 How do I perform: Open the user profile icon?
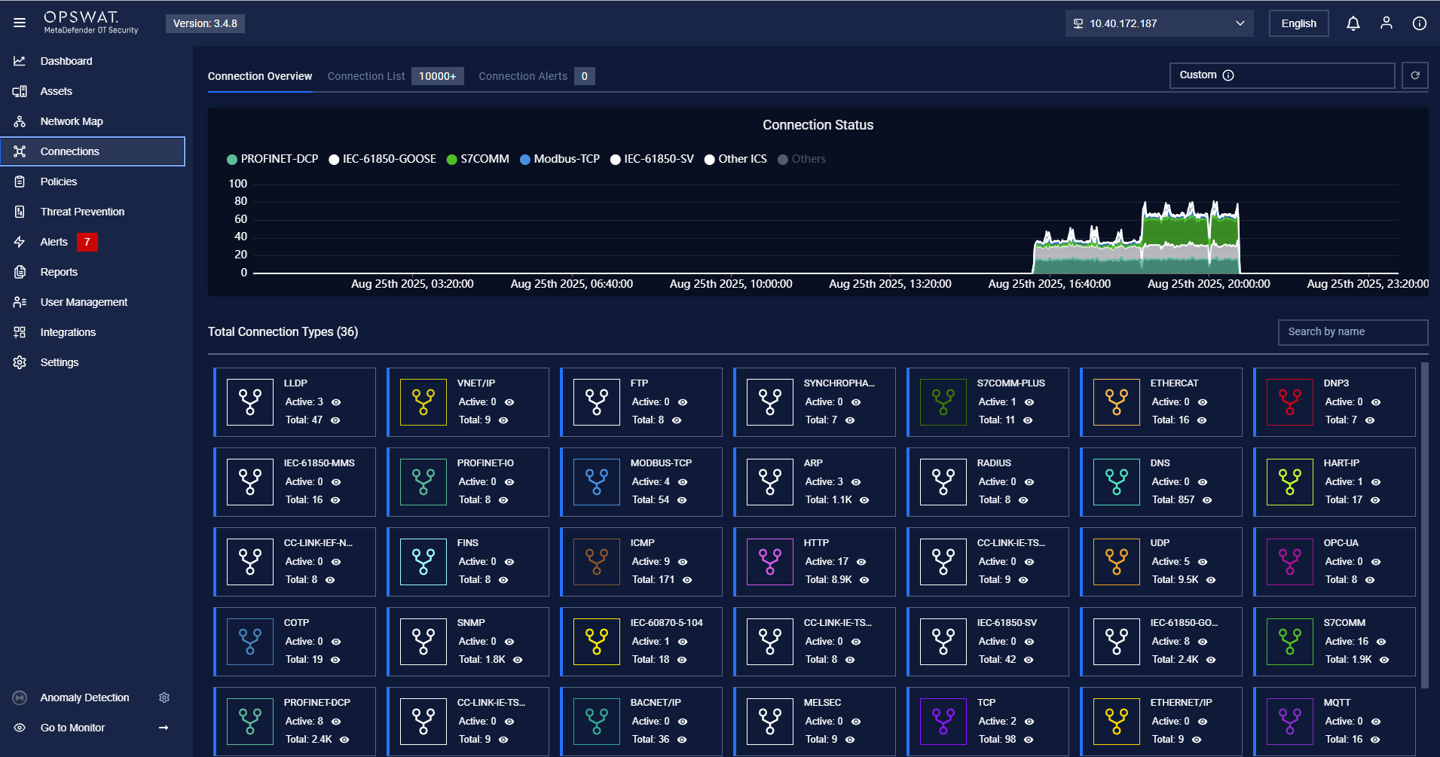(x=1386, y=23)
